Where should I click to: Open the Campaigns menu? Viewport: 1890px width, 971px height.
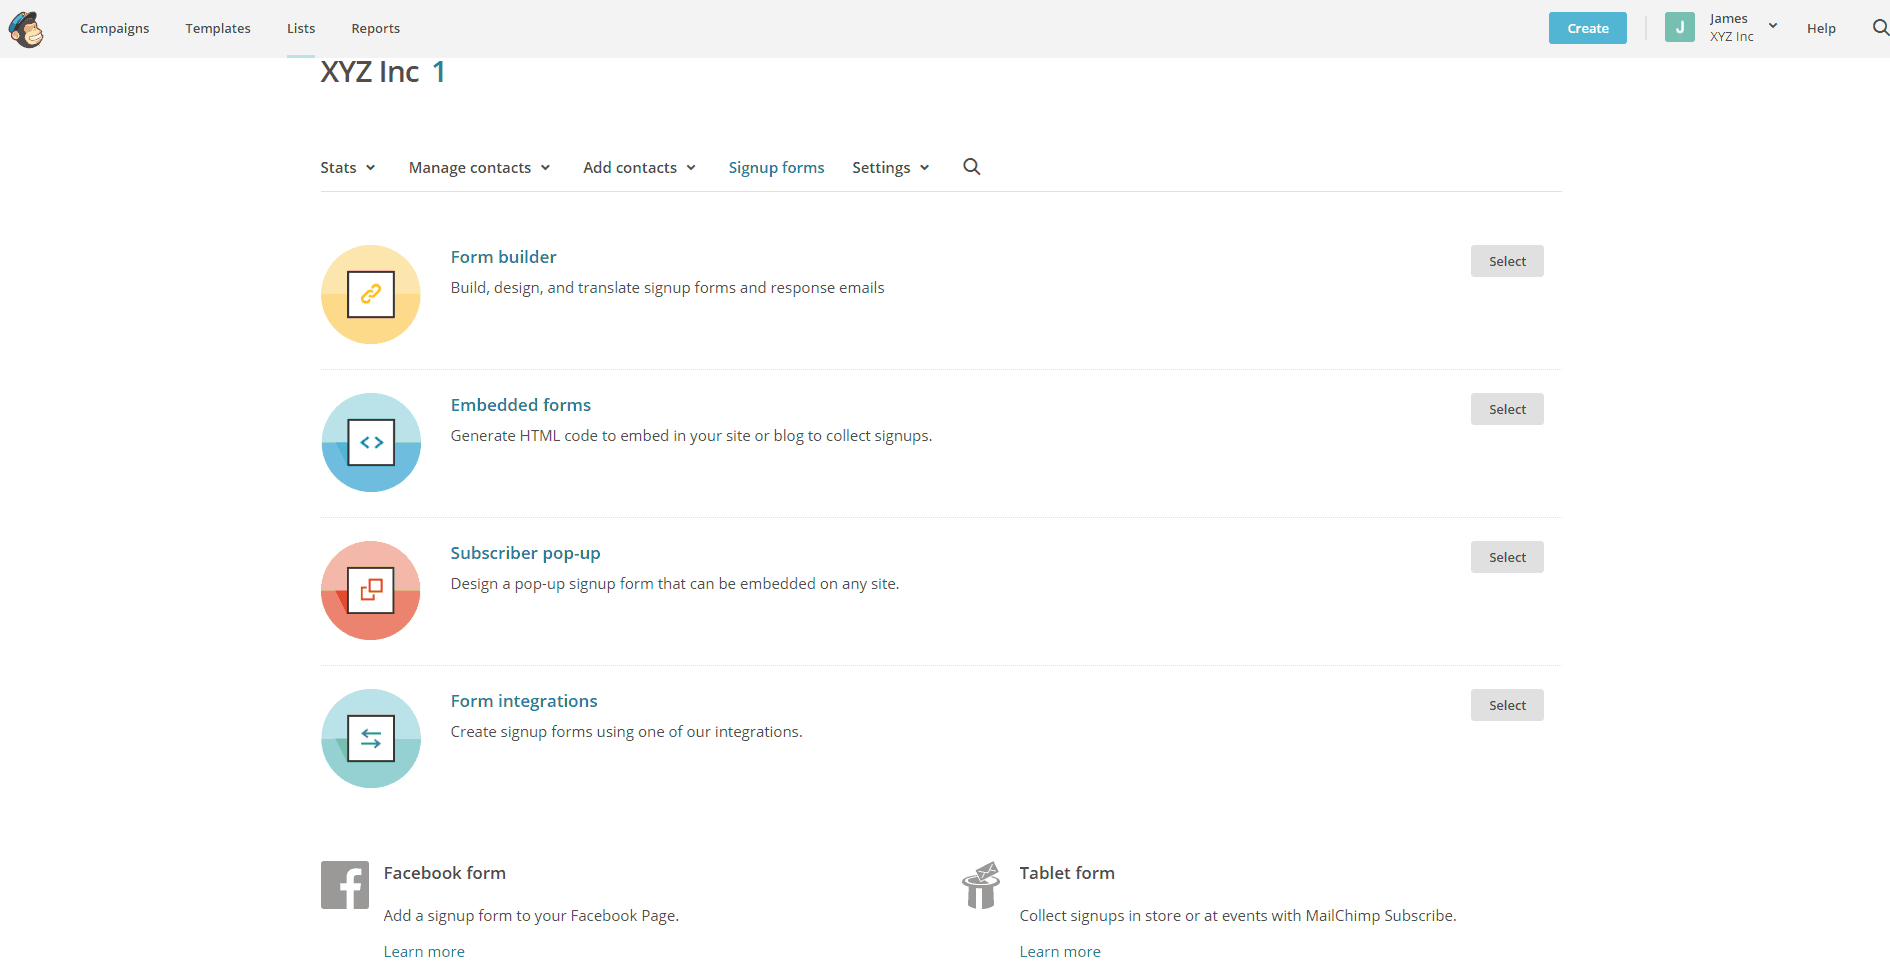pos(115,28)
